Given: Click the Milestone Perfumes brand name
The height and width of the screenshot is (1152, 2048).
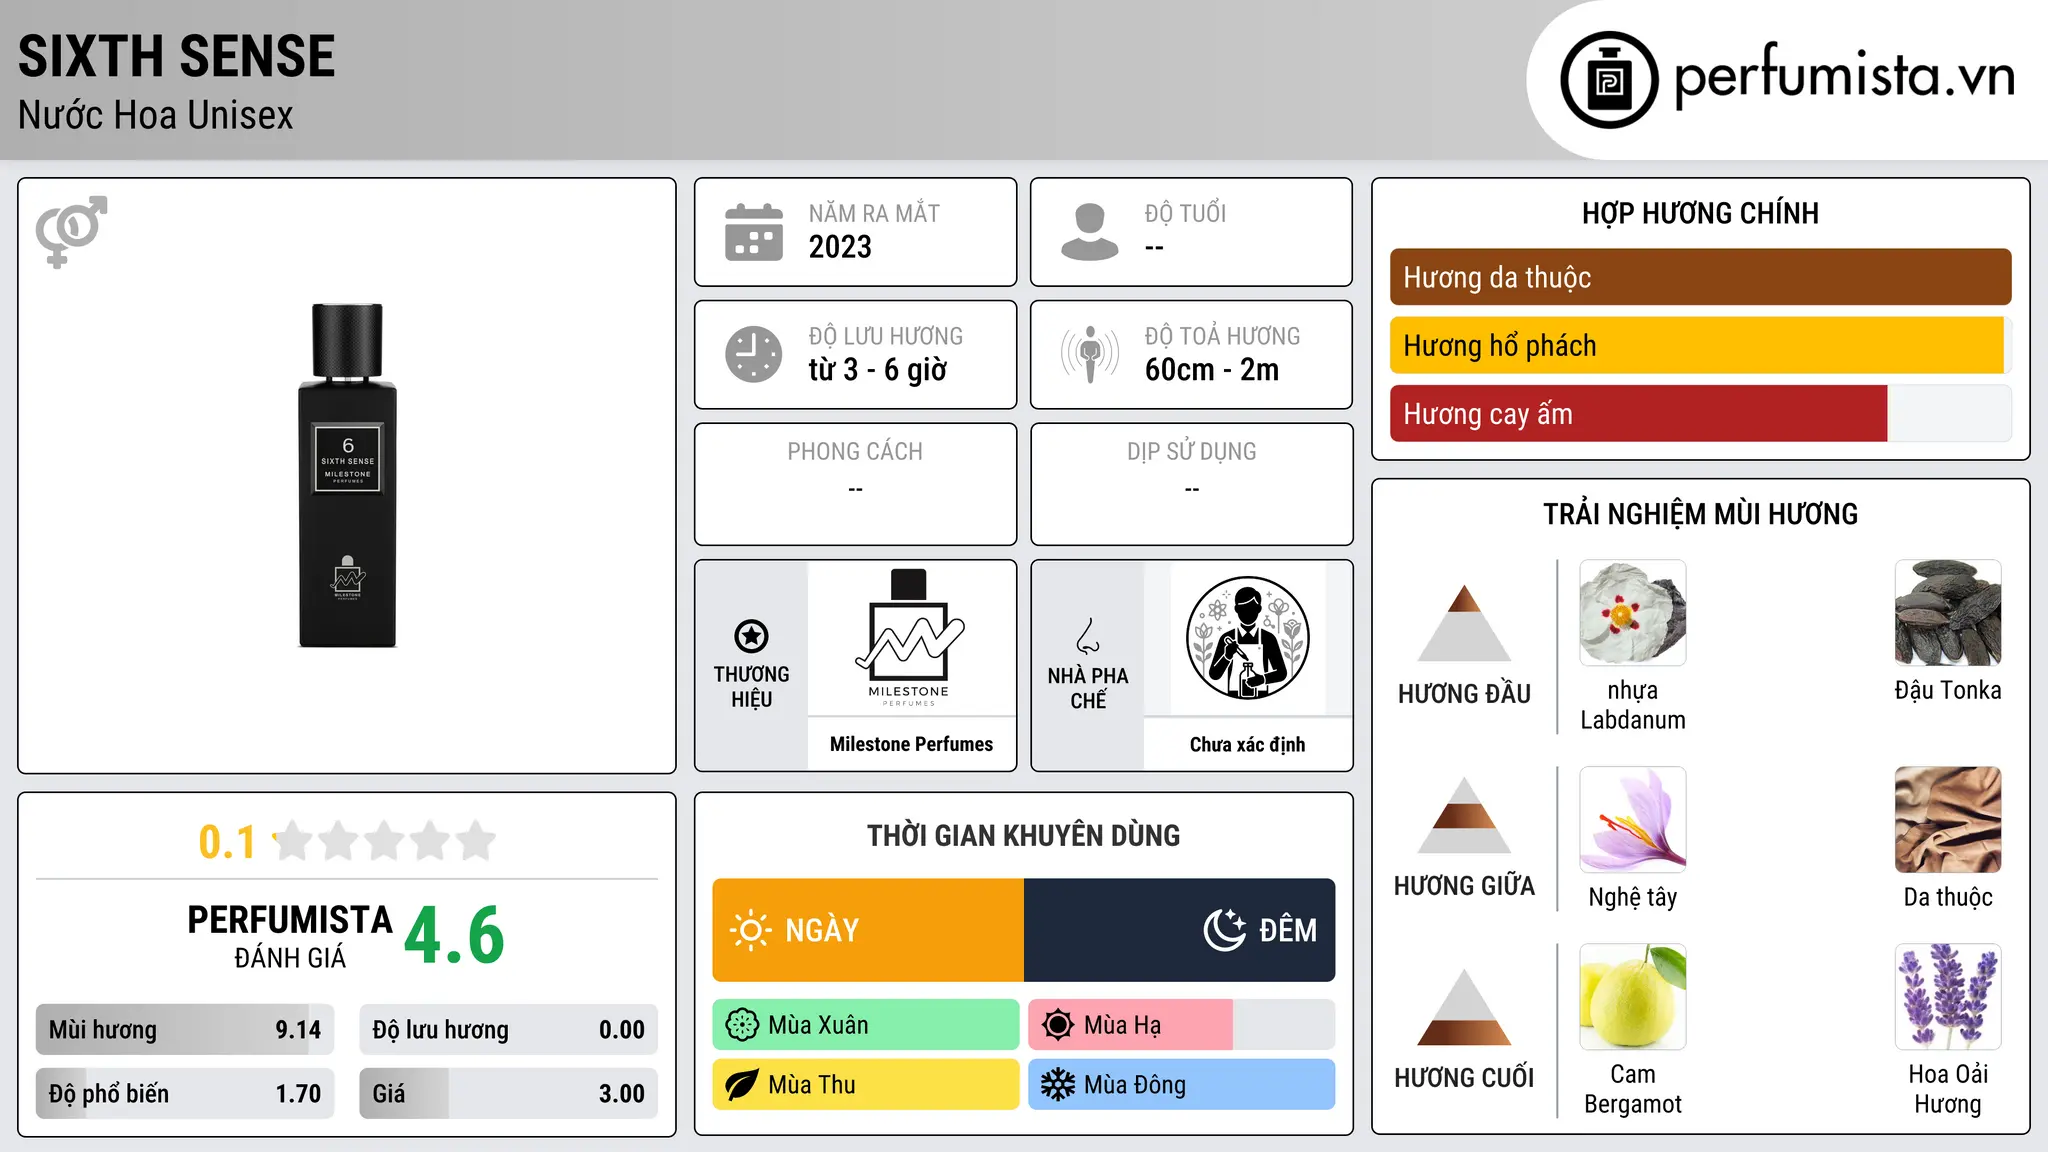Looking at the screenshot, I should click(x=911, y=744).
